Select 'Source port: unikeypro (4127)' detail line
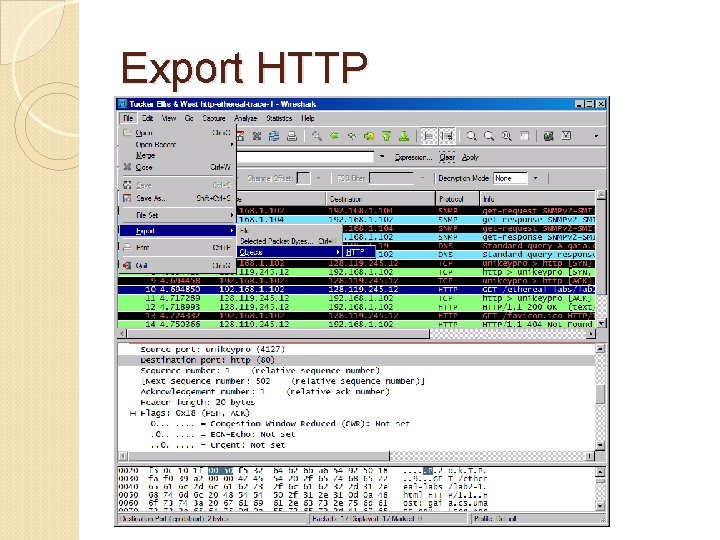720x540 pixels. (x=357, y=349)
